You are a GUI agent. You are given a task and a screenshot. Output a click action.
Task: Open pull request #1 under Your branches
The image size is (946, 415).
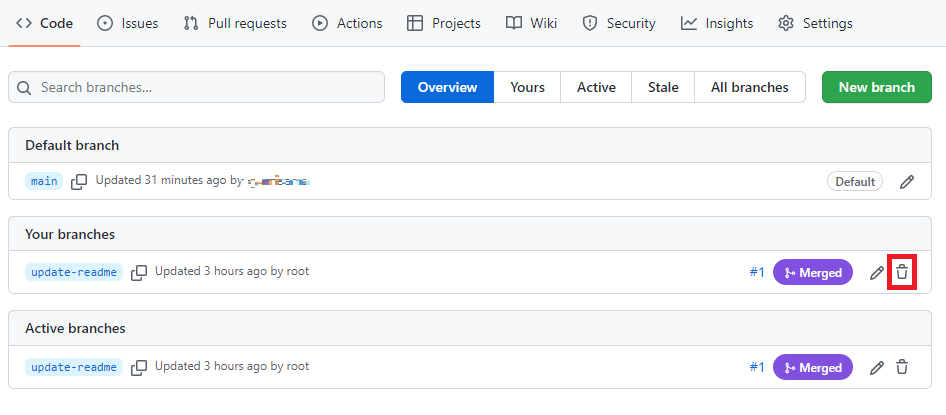[757, 272]
